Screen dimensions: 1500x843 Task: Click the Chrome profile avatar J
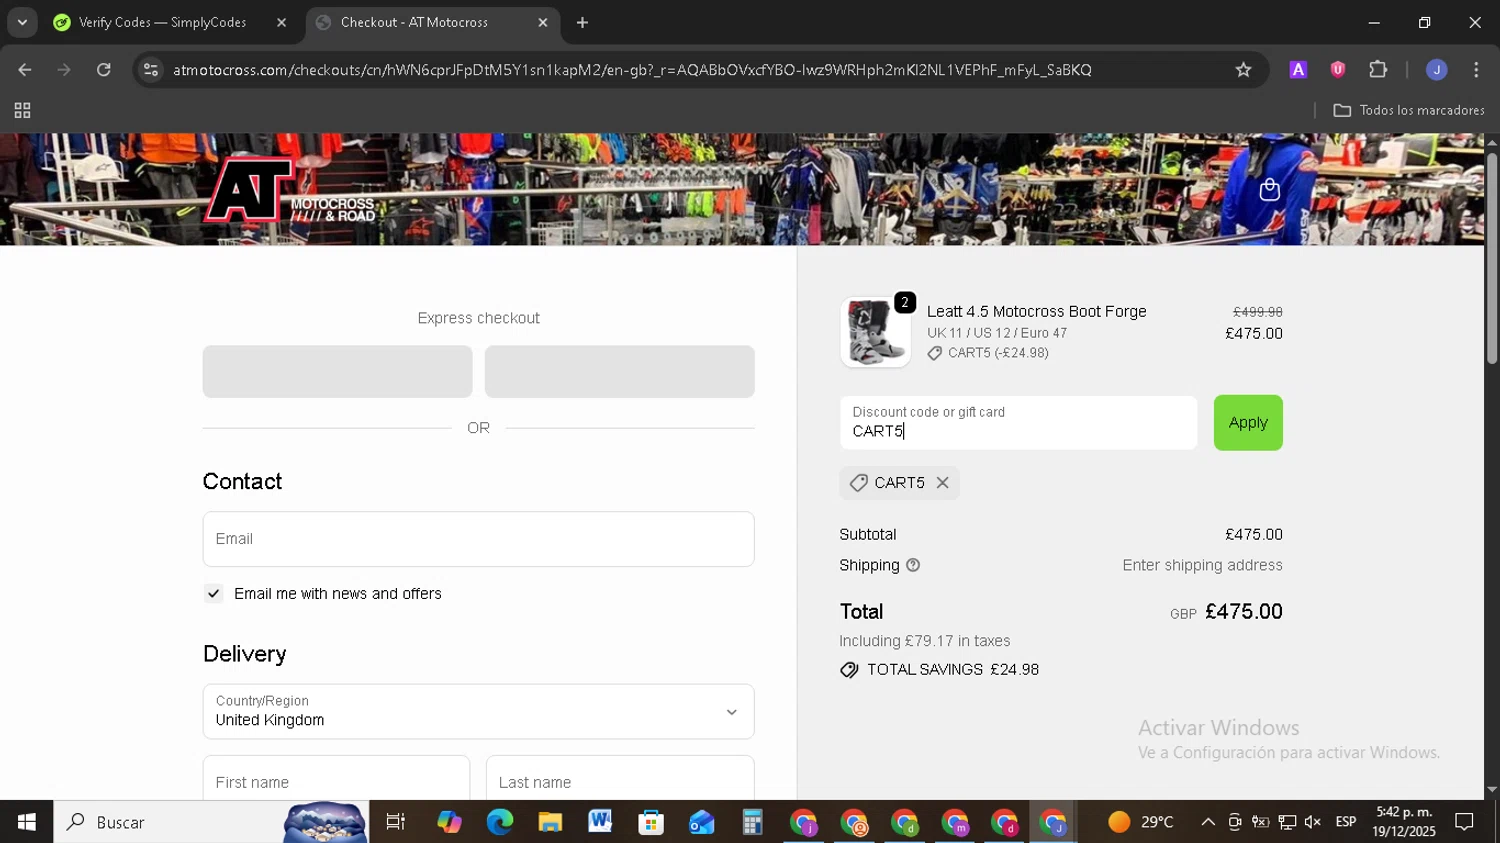1436,70
